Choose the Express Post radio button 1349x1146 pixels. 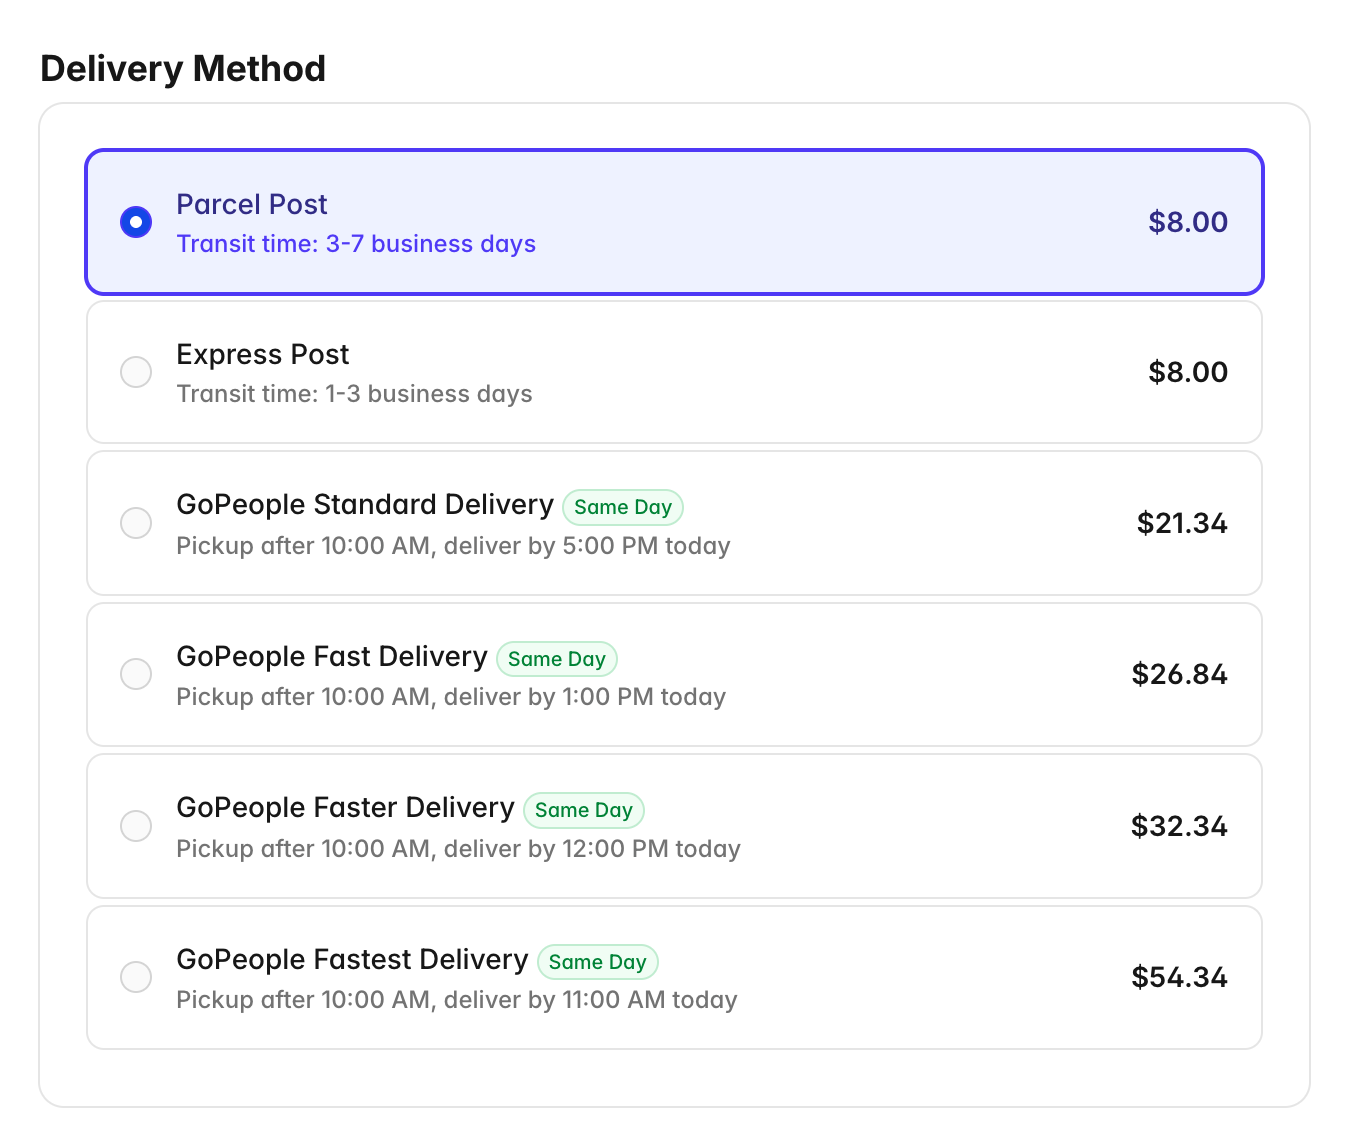(x=136, y=372)
